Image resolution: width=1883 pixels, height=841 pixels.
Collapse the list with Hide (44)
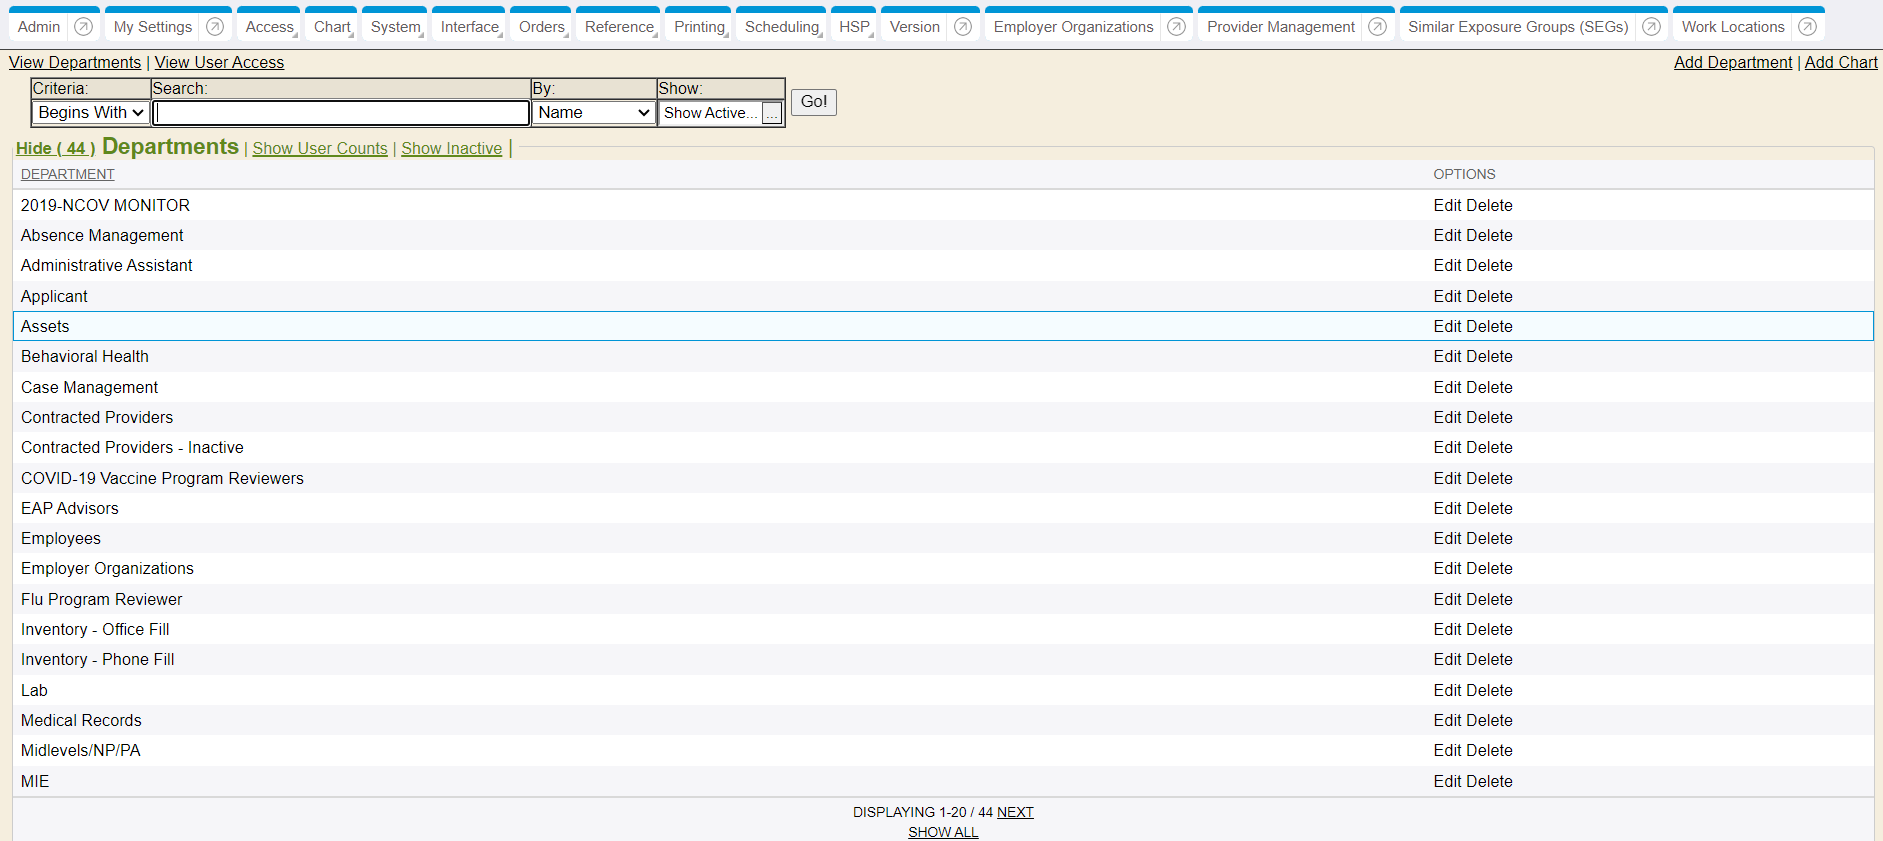55,148
